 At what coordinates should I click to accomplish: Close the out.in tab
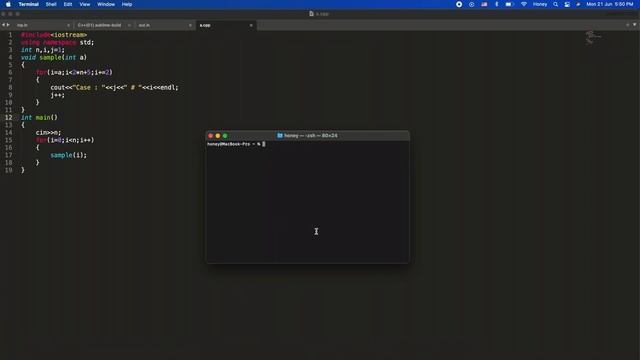190,25
